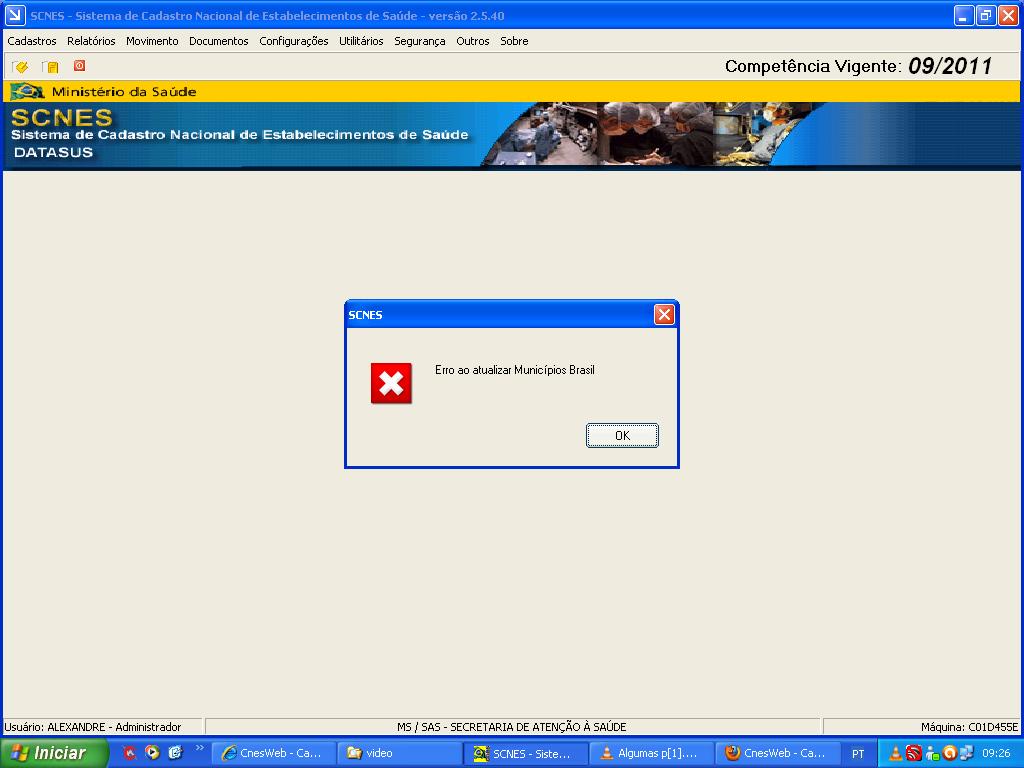Switch to the Firefox CnesWeb taskbar window
The width and height of the screenshot is (1024, 768).
click(x=776, y=753)
